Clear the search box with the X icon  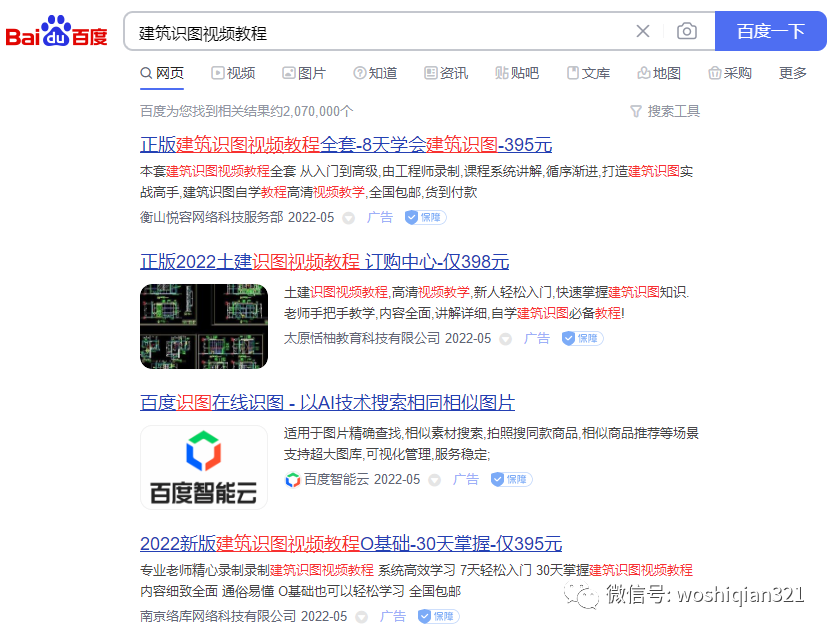click(x=642, y=31)
